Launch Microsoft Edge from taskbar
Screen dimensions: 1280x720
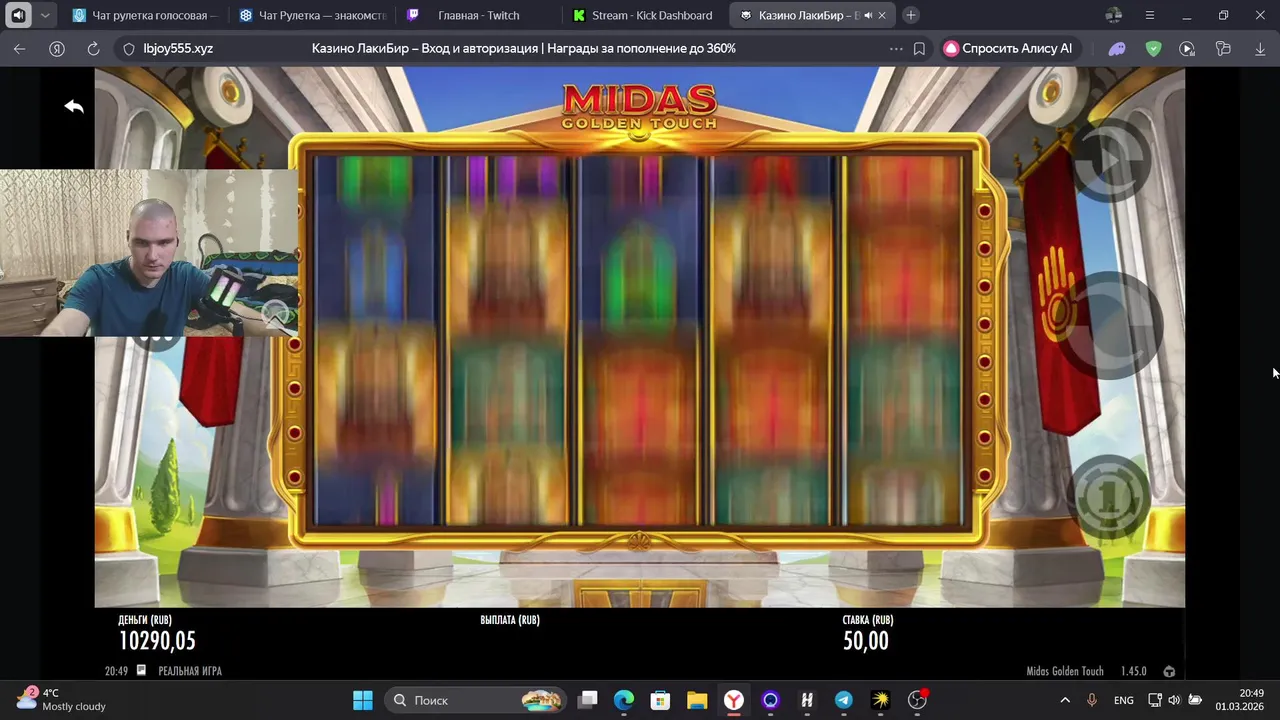pyautogui.click(x=624, y=700)
